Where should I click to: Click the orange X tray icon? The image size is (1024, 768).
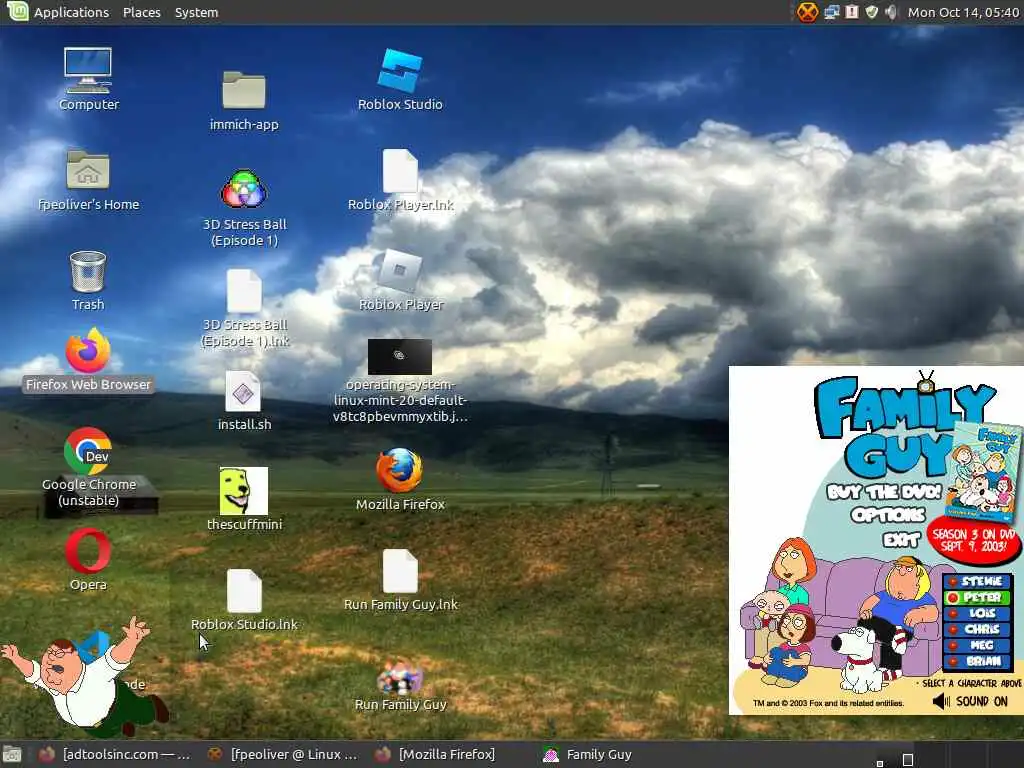(807, 12)
